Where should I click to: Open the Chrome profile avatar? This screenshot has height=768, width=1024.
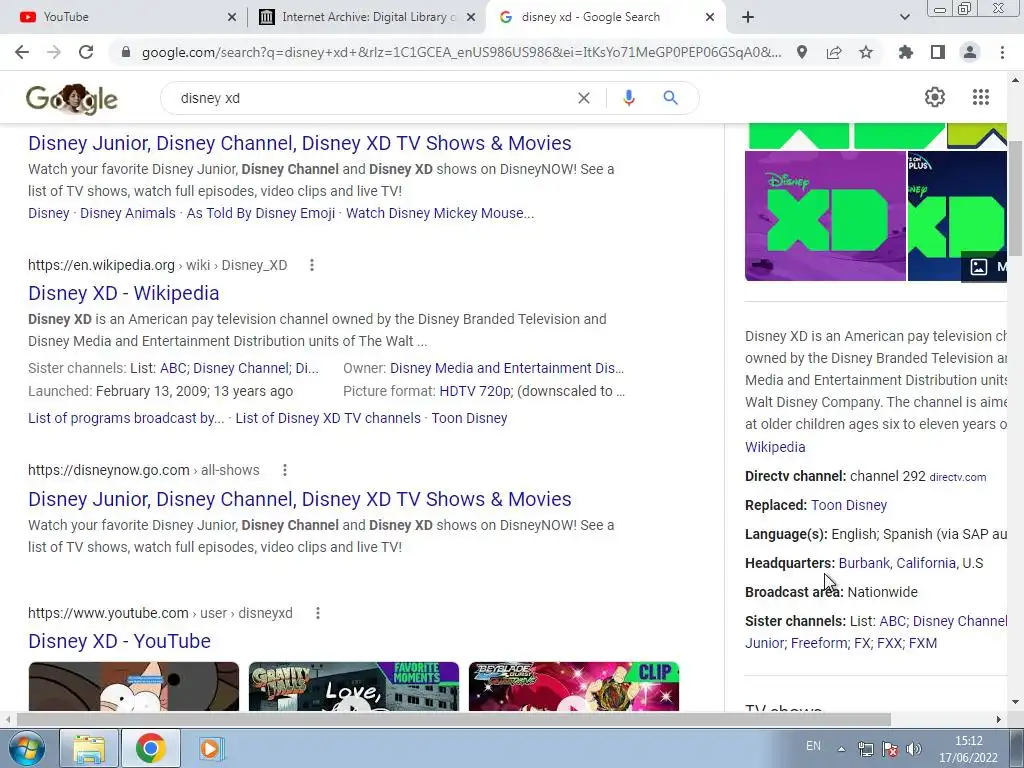coord(970,52)
